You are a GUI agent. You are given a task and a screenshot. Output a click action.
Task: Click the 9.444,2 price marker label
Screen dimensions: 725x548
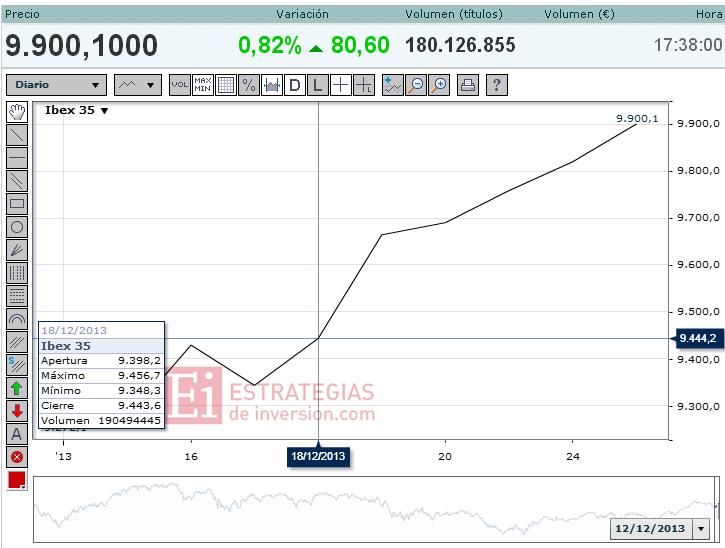(698, 339)
